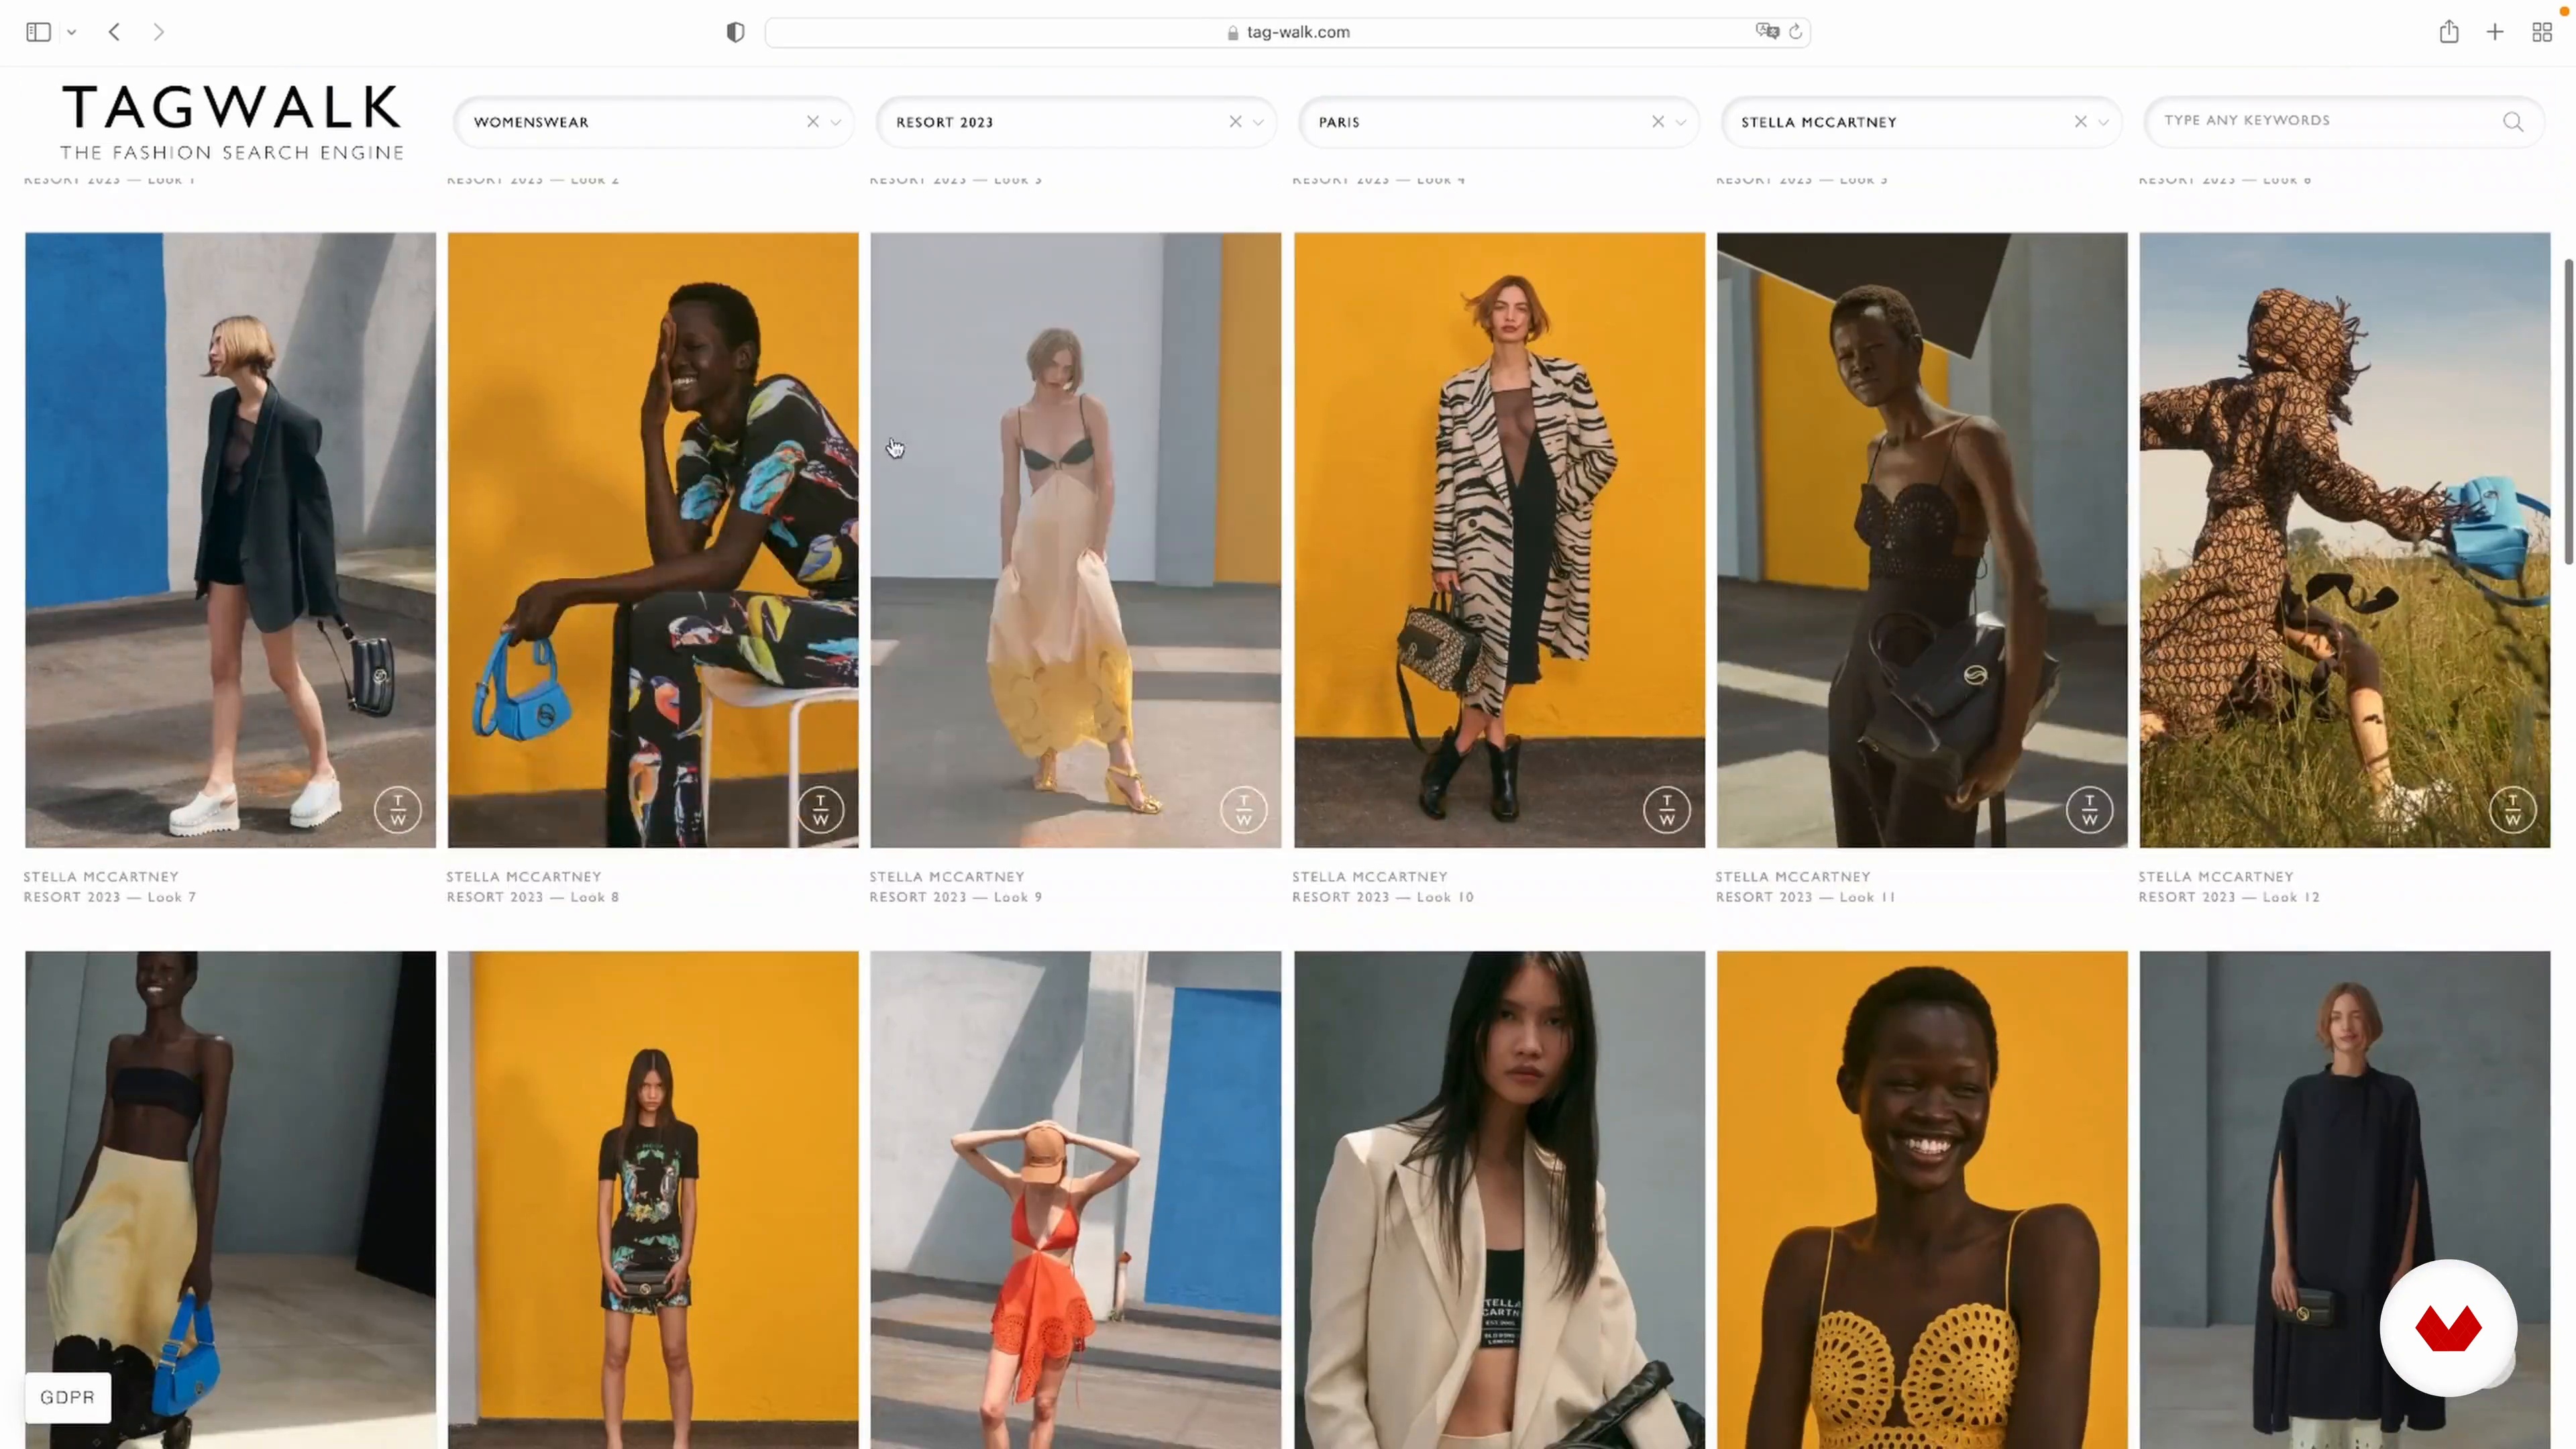The width and height of the screenshot is (2576, 1449).
Task: Click the TW badge on Look 10
Action: click(1667, 810)
